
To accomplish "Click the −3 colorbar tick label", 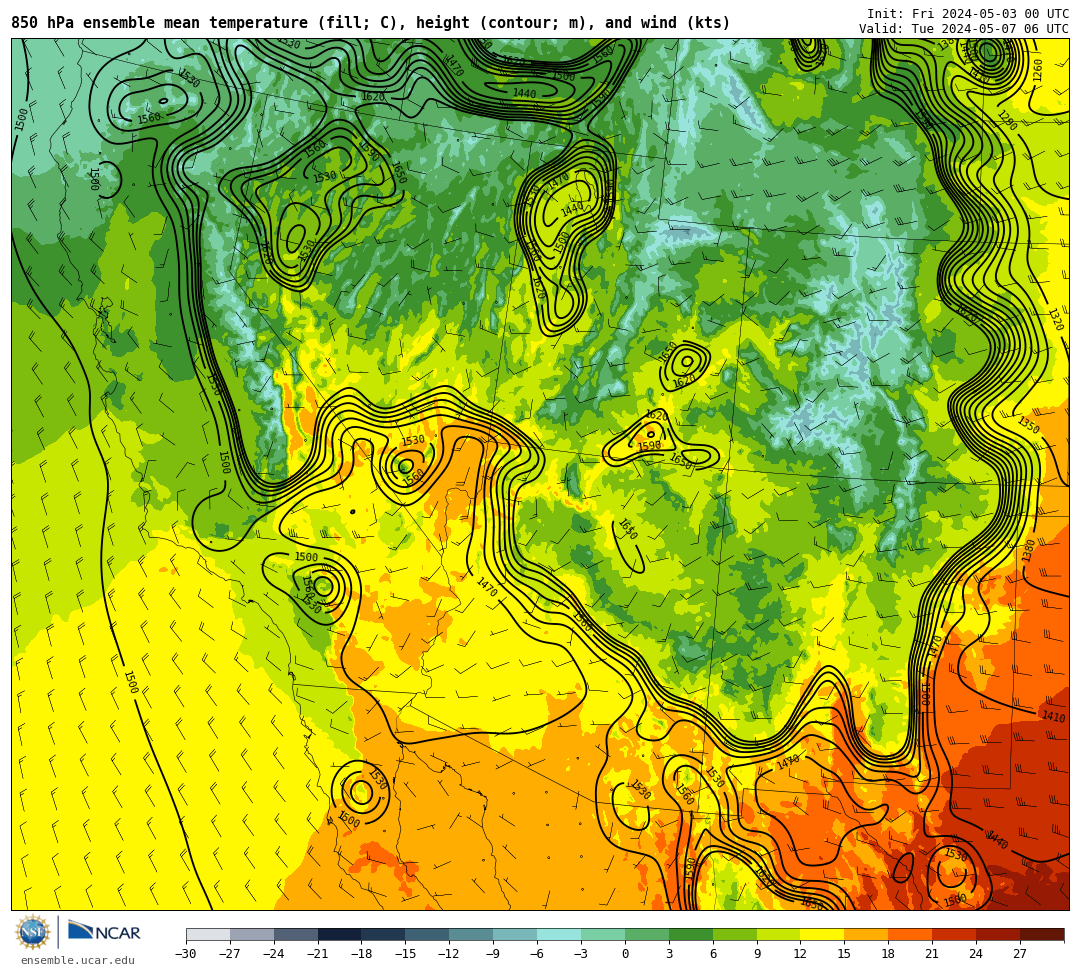I will tap(581, 954).
